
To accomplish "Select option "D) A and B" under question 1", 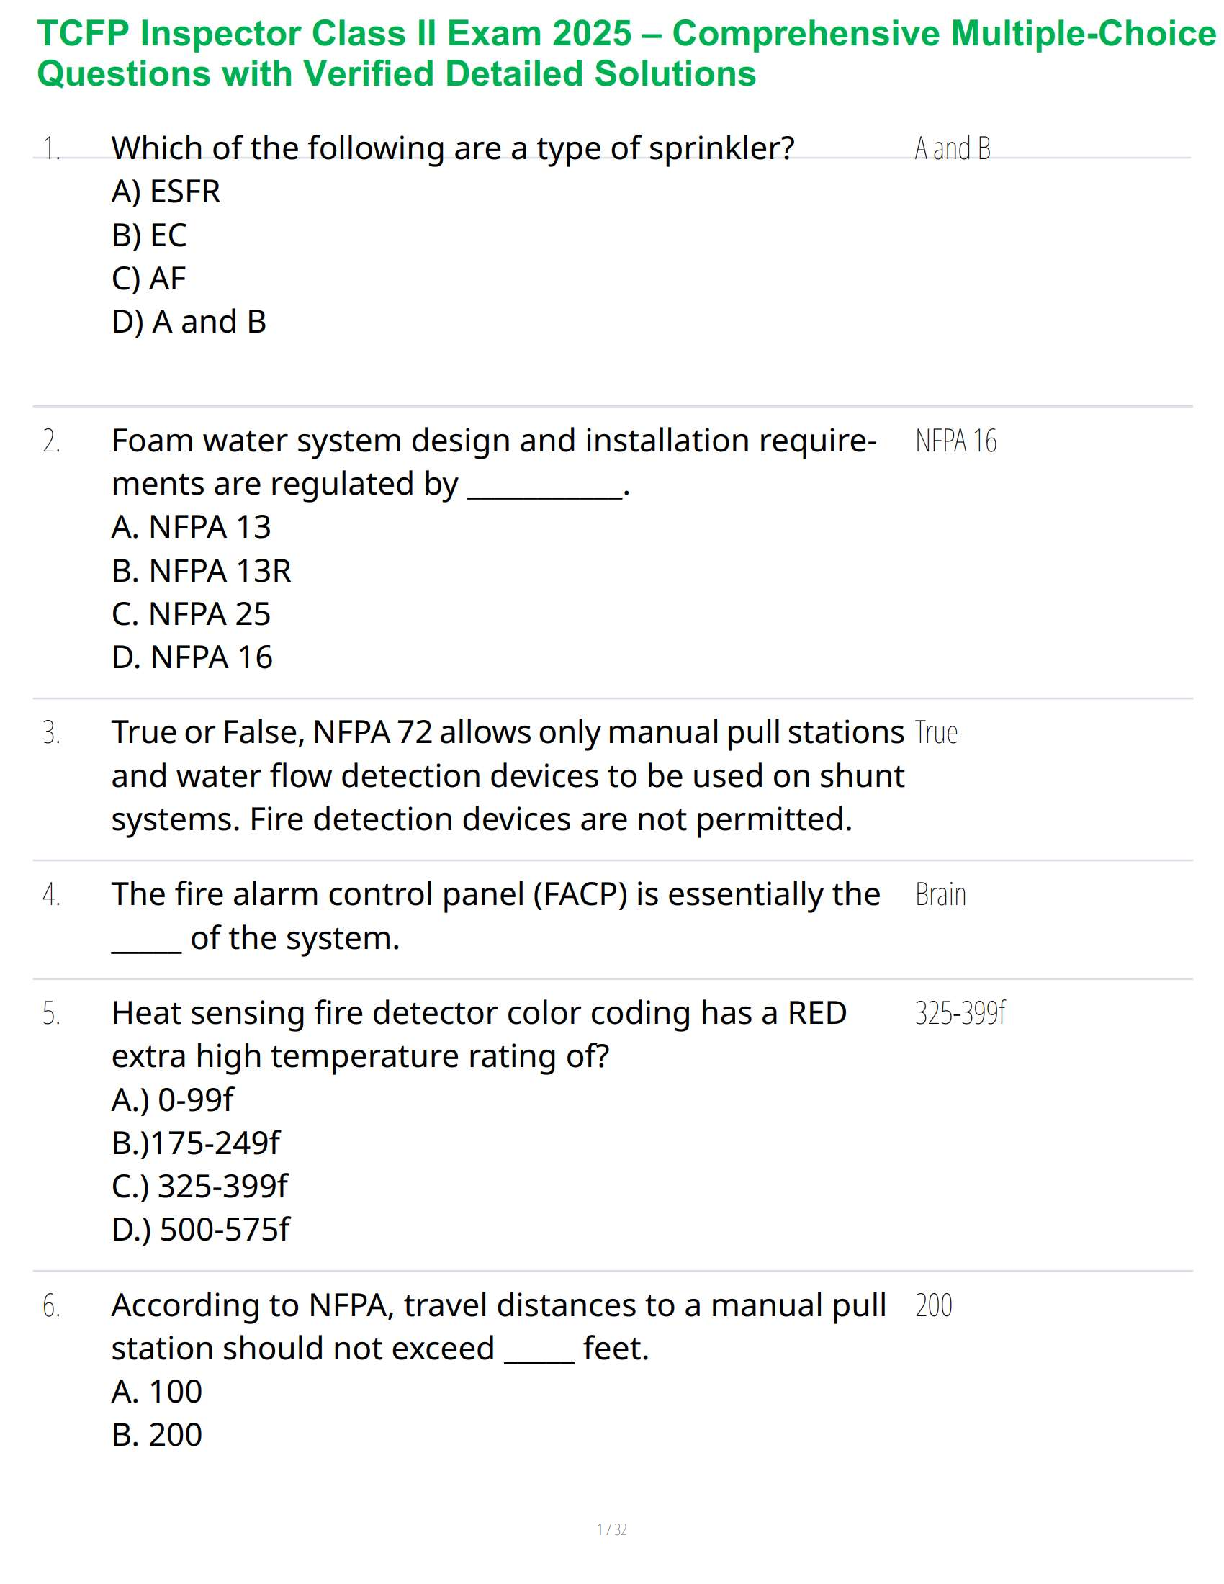I will click(x=189, y=322).
